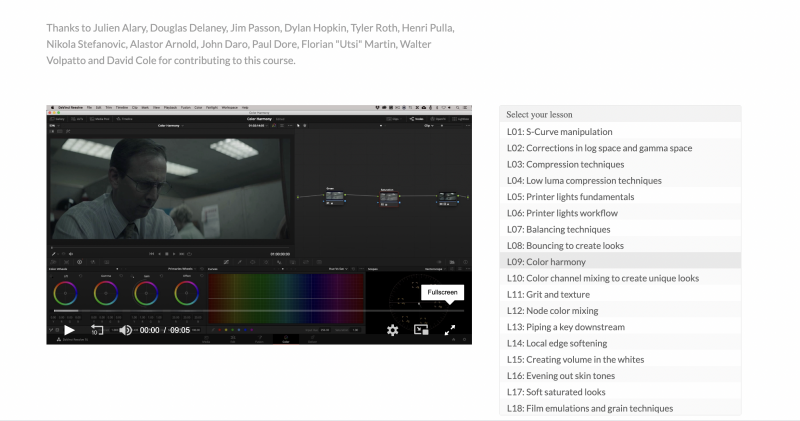
Task: Open L14: Local edge softening
Action: (x=620, y=343)
